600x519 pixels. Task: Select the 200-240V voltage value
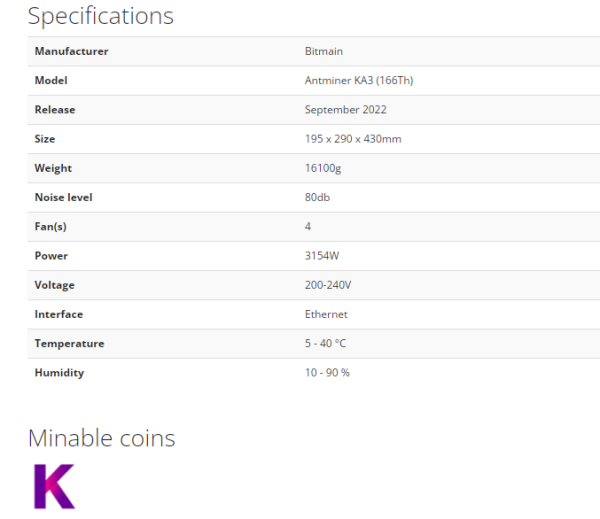tap(328, 285)
